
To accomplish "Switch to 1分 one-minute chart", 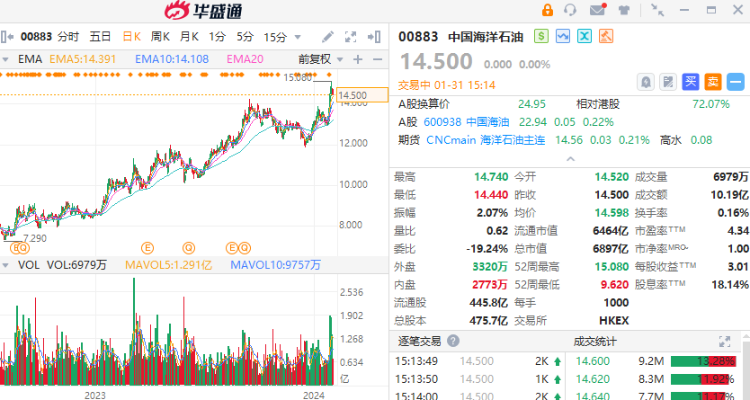I will (x=217, y=36).
